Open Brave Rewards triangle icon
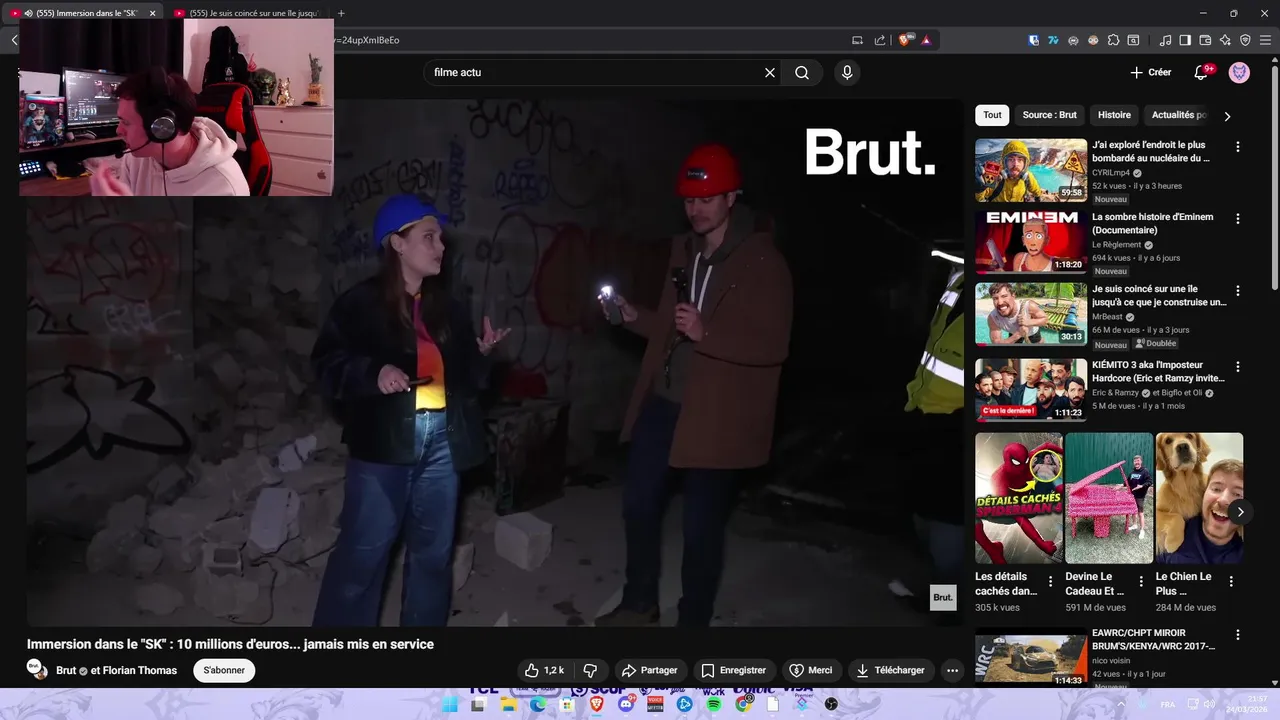 coord(927,40)
